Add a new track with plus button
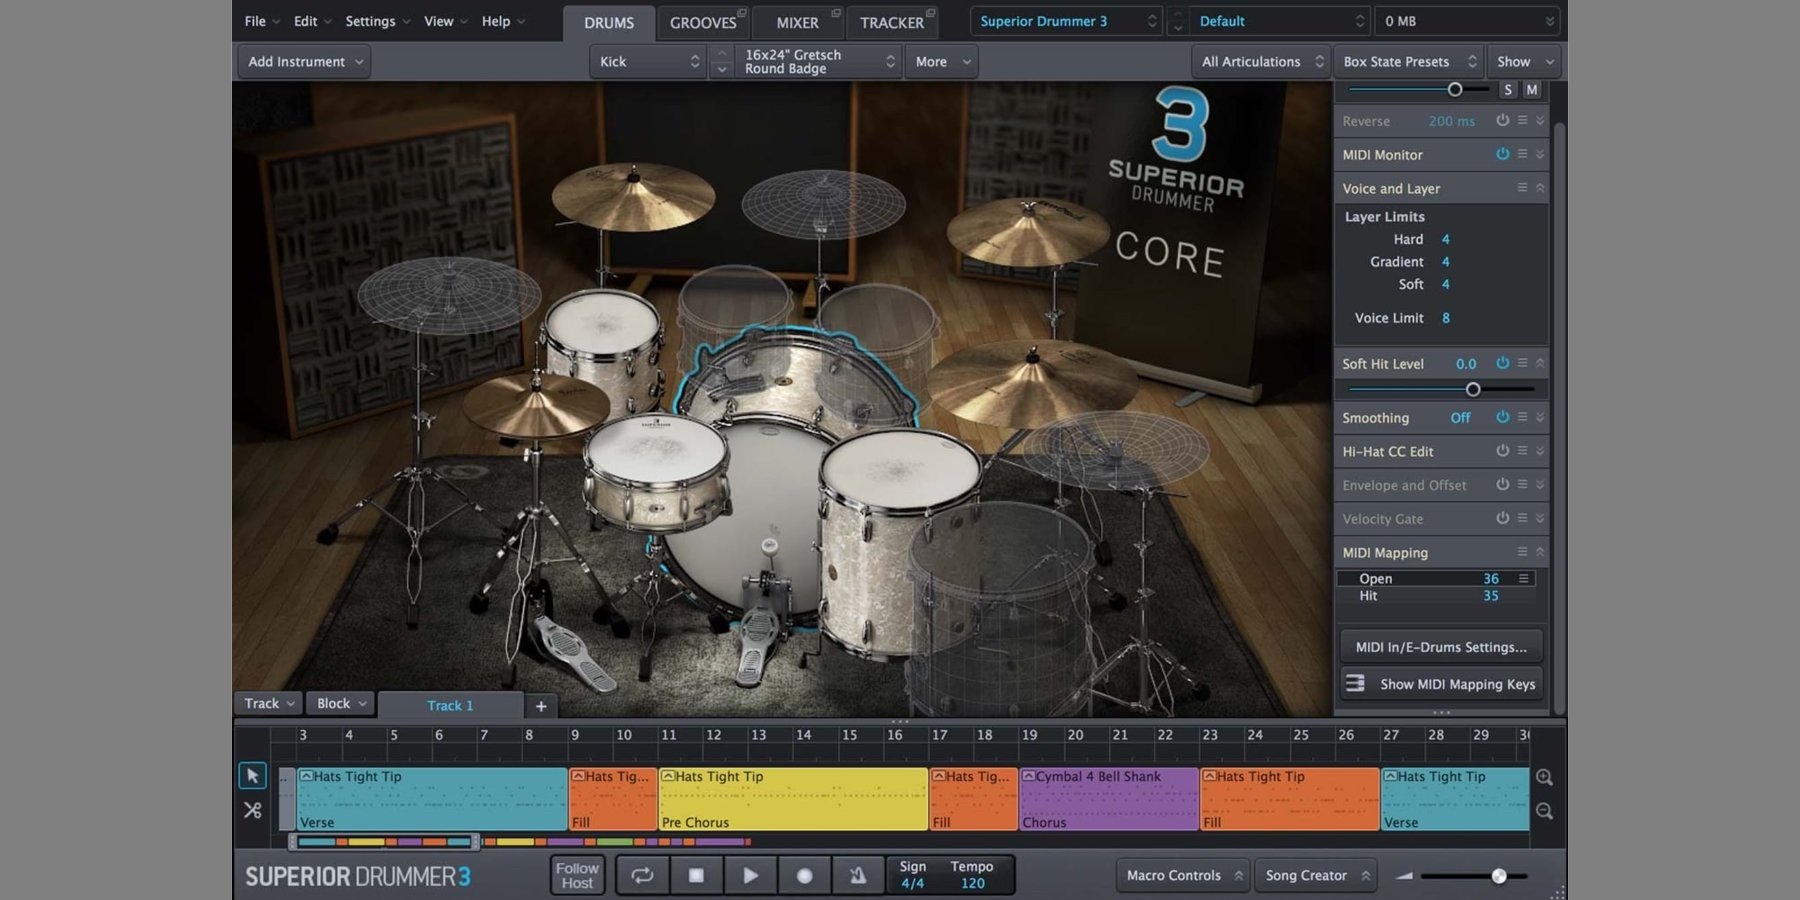 (x=541, y=706)
